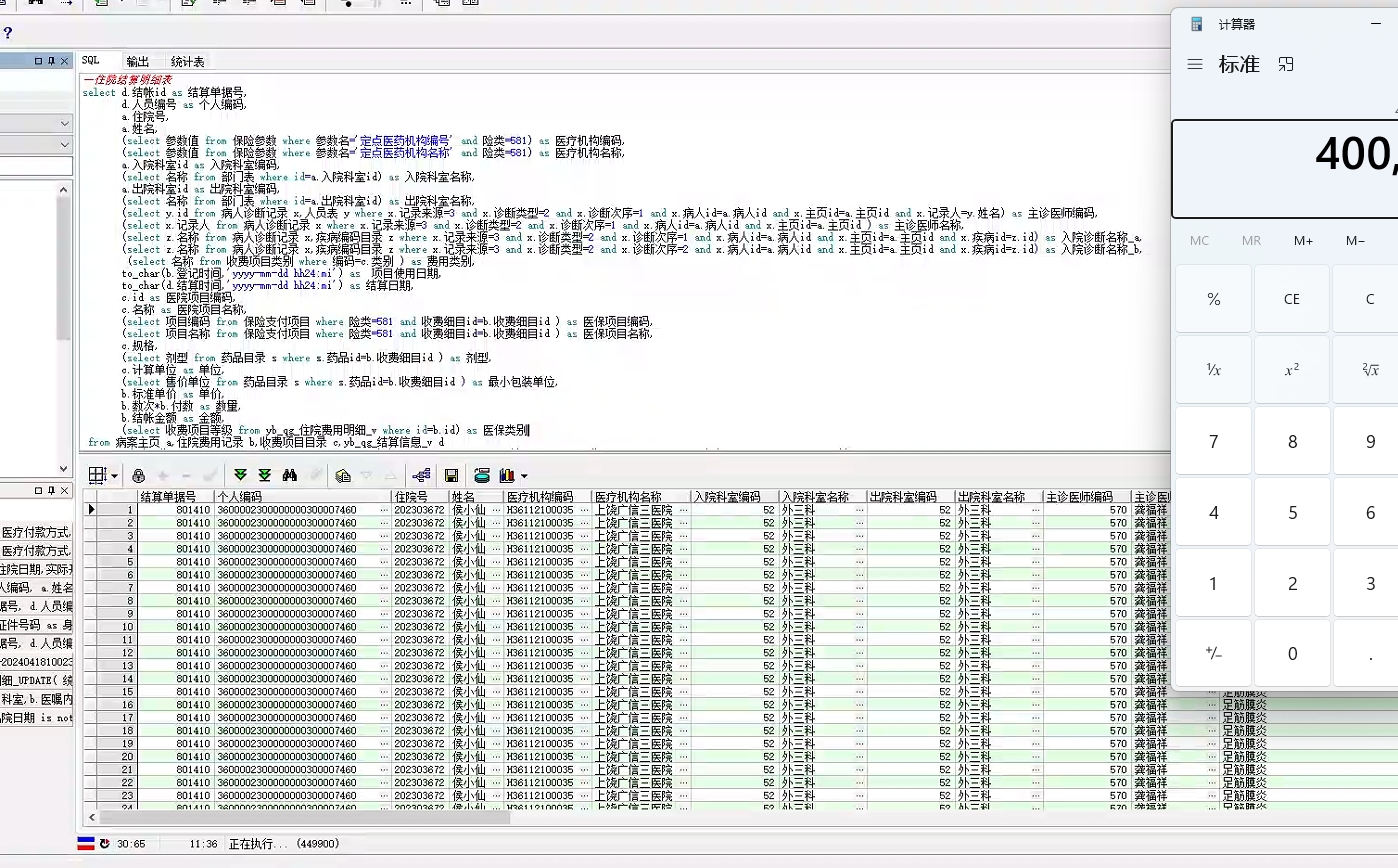Image resolution: width=1398 pixels, height=868 pixels.
Task: Click the calculator percent button
Action: pyautogui.click(x=1214, y=299)
